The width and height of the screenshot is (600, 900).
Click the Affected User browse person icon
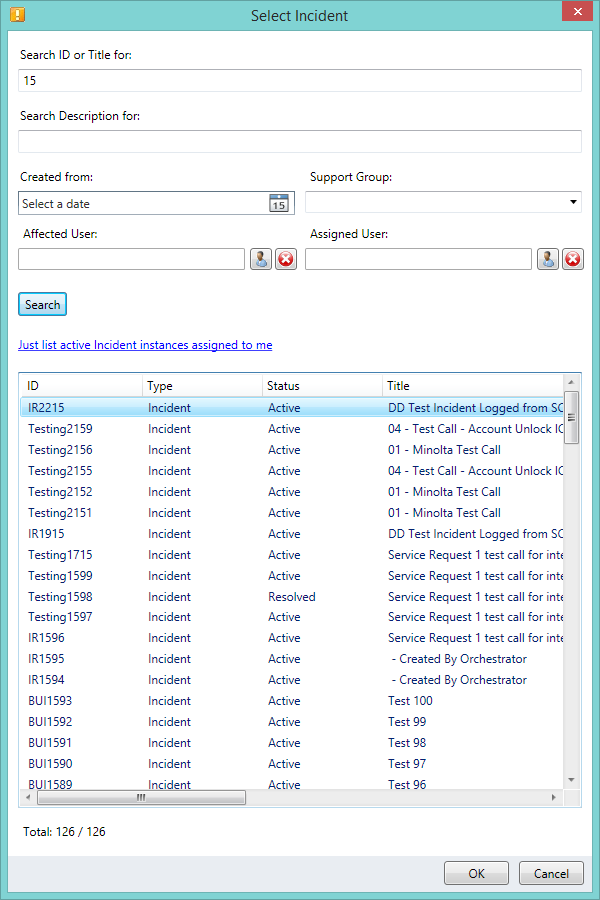(261, 259)
